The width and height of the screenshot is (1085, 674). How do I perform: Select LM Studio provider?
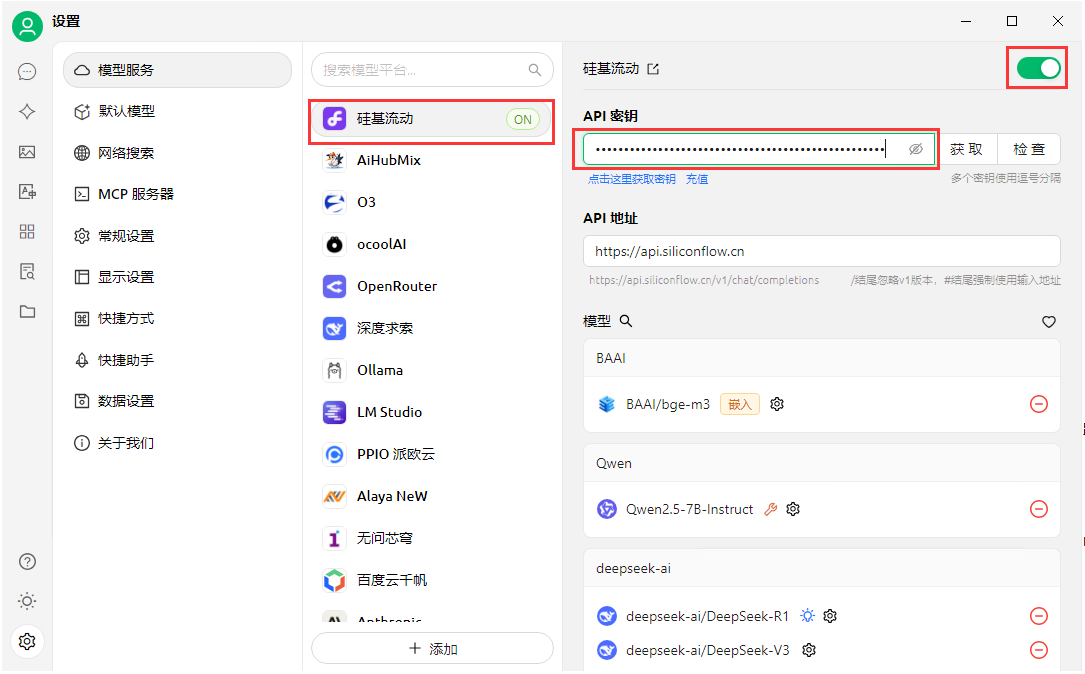[x=432, y=412]
